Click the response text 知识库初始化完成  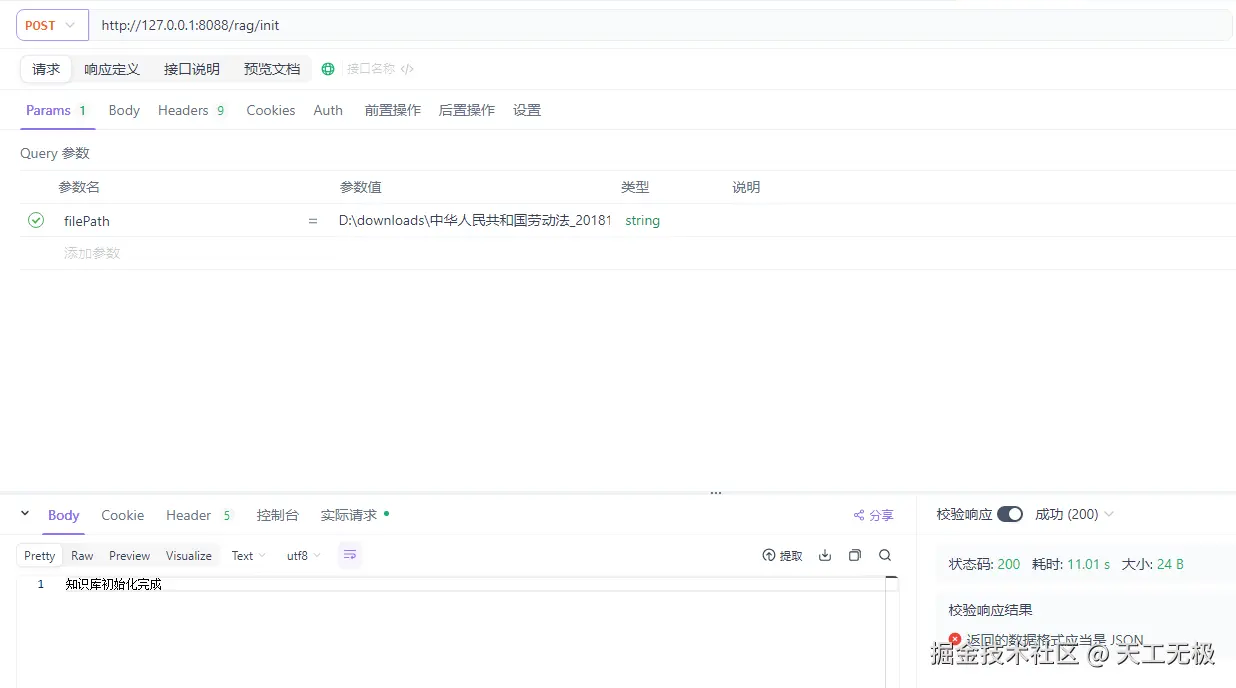(113, 584)
